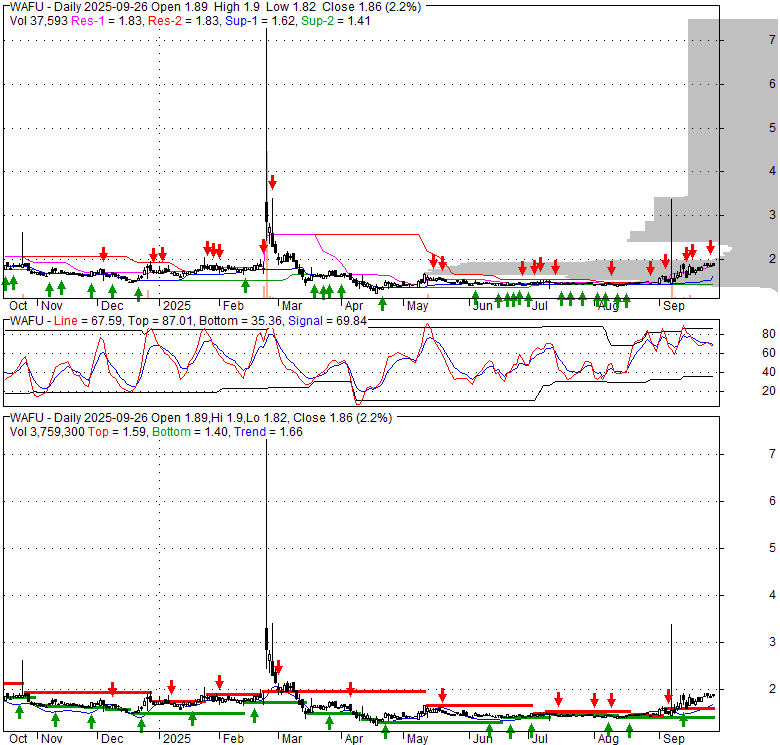
Task: Click the 'Nov' label on the lower chart axis
Action: [52, 739]
